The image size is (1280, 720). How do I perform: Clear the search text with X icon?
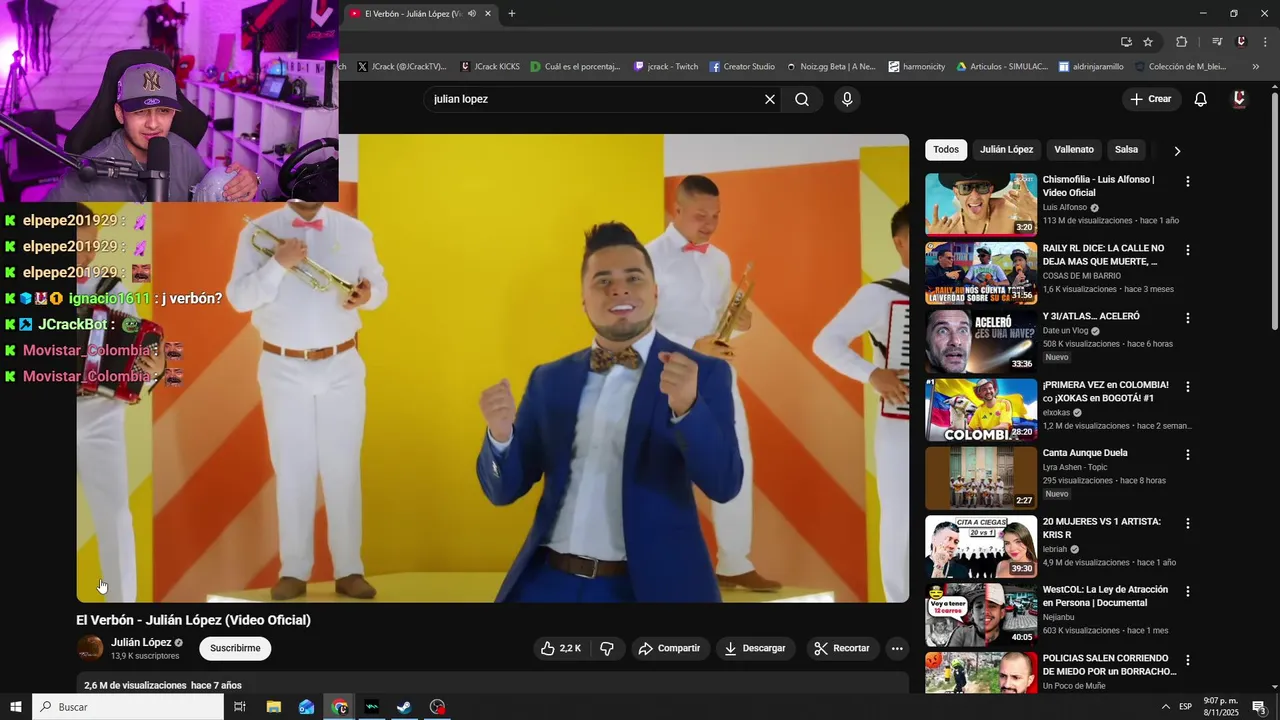click(770, 99)
